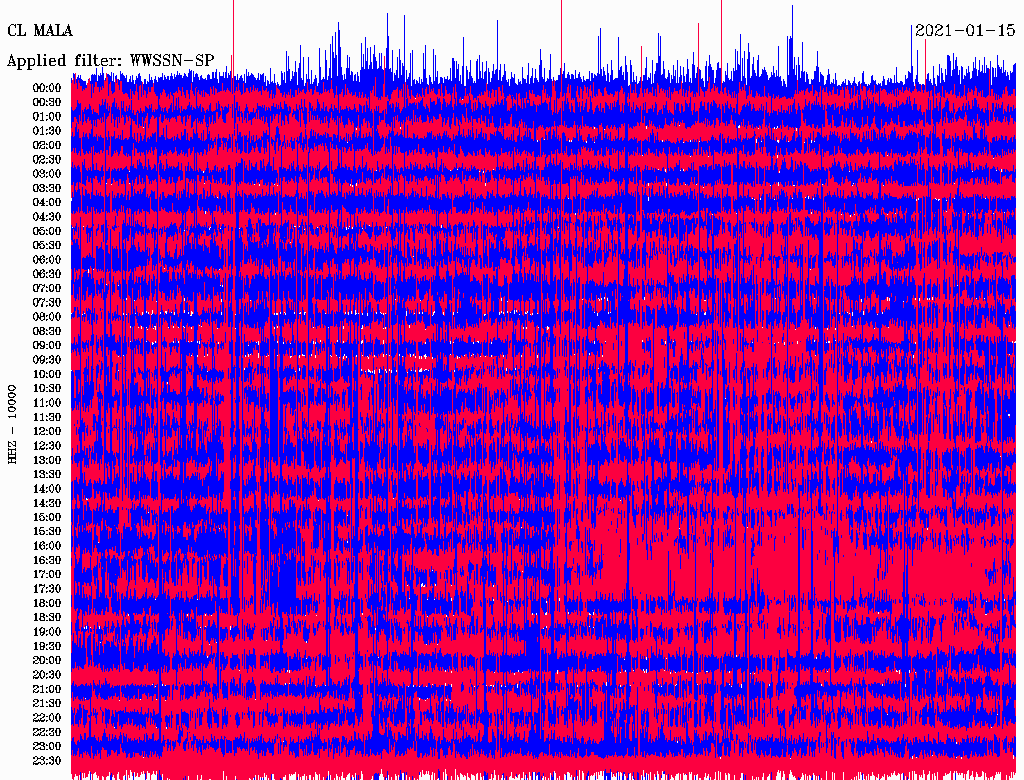Select the 02:00 time row label
Screen dimensions: 1024x780
[47, 145]
